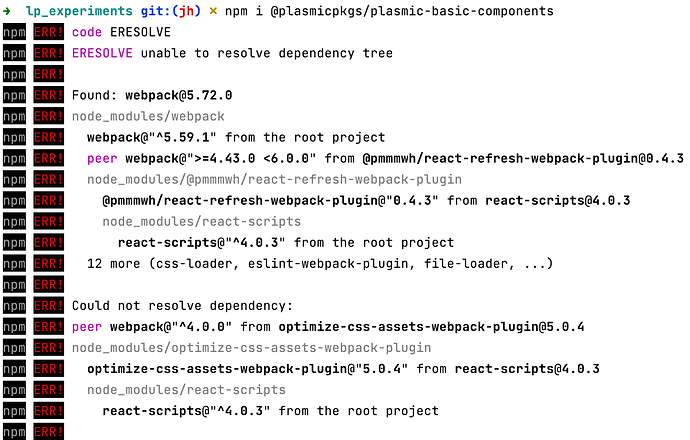Click 'Found: webpack@5.72.0' text
Viewport: 690px width, 440px height.
click(x=152, y=95)
